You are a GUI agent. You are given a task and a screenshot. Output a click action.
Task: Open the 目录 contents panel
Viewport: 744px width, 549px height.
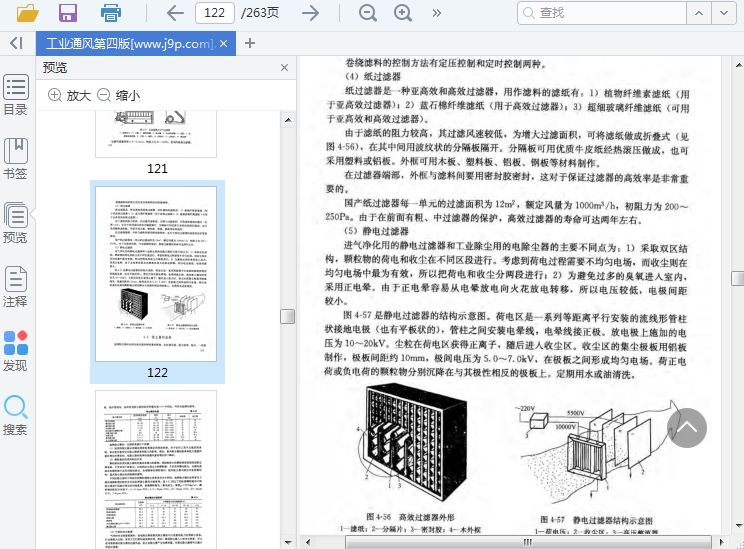16,95
